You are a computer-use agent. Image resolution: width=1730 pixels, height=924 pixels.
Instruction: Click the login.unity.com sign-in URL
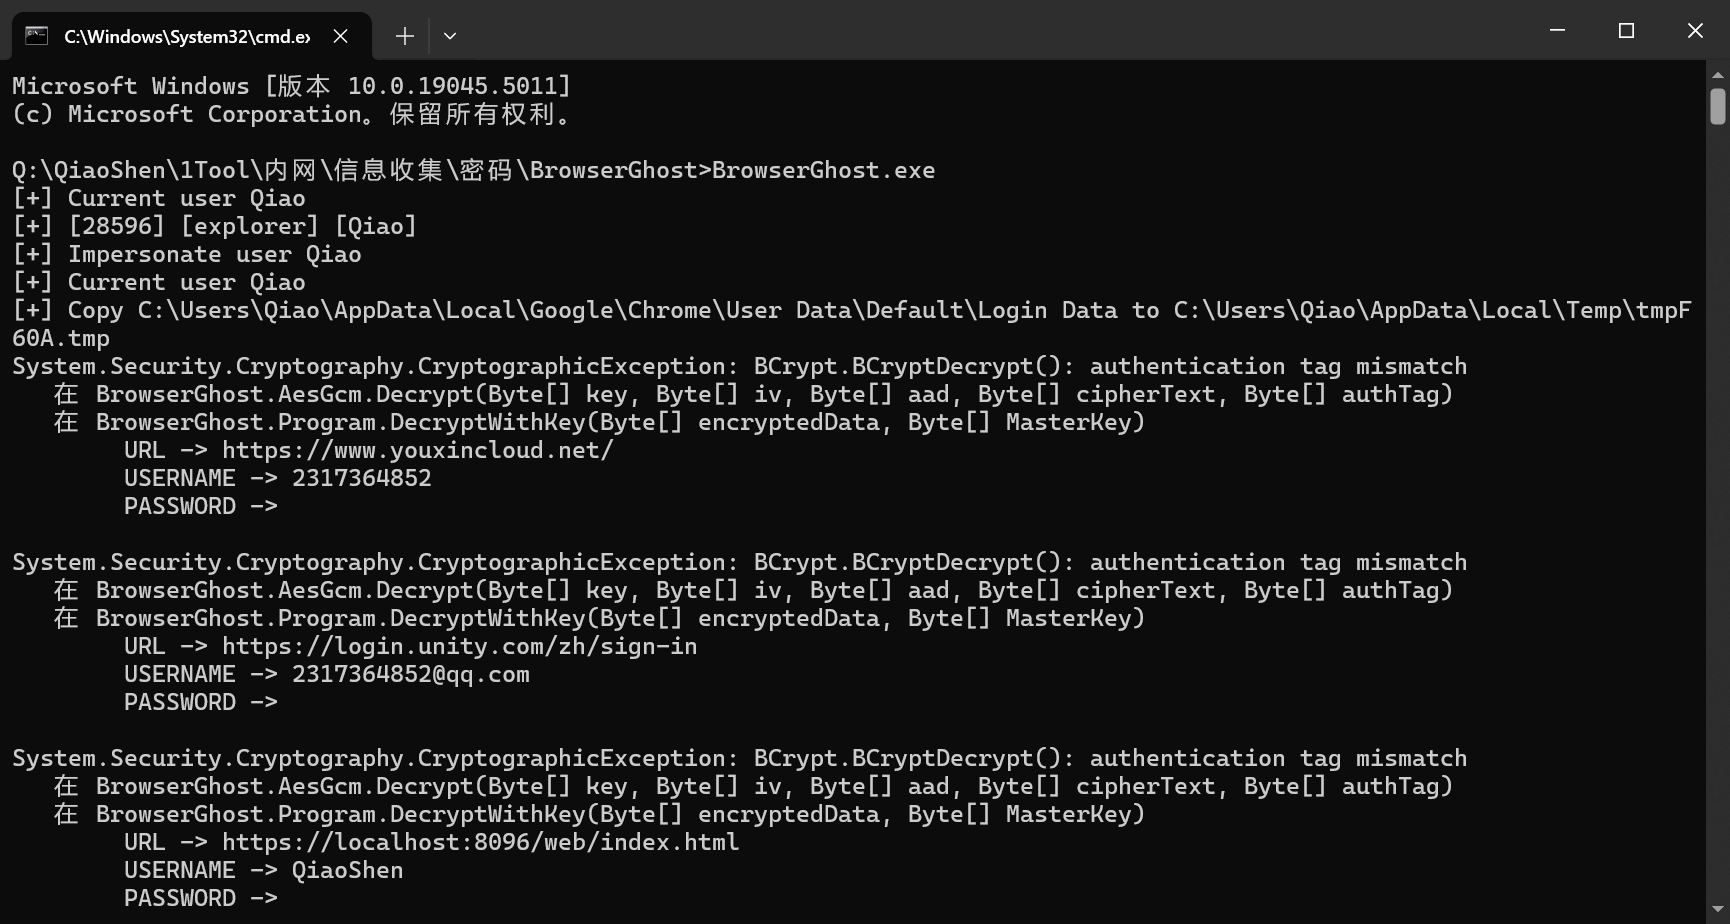[459, 646]
